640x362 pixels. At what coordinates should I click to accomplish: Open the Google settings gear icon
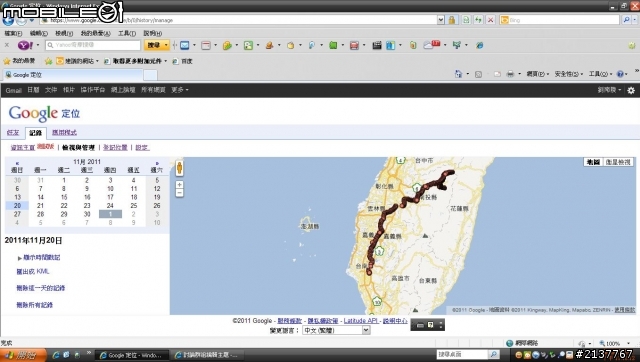pos(631,90)
